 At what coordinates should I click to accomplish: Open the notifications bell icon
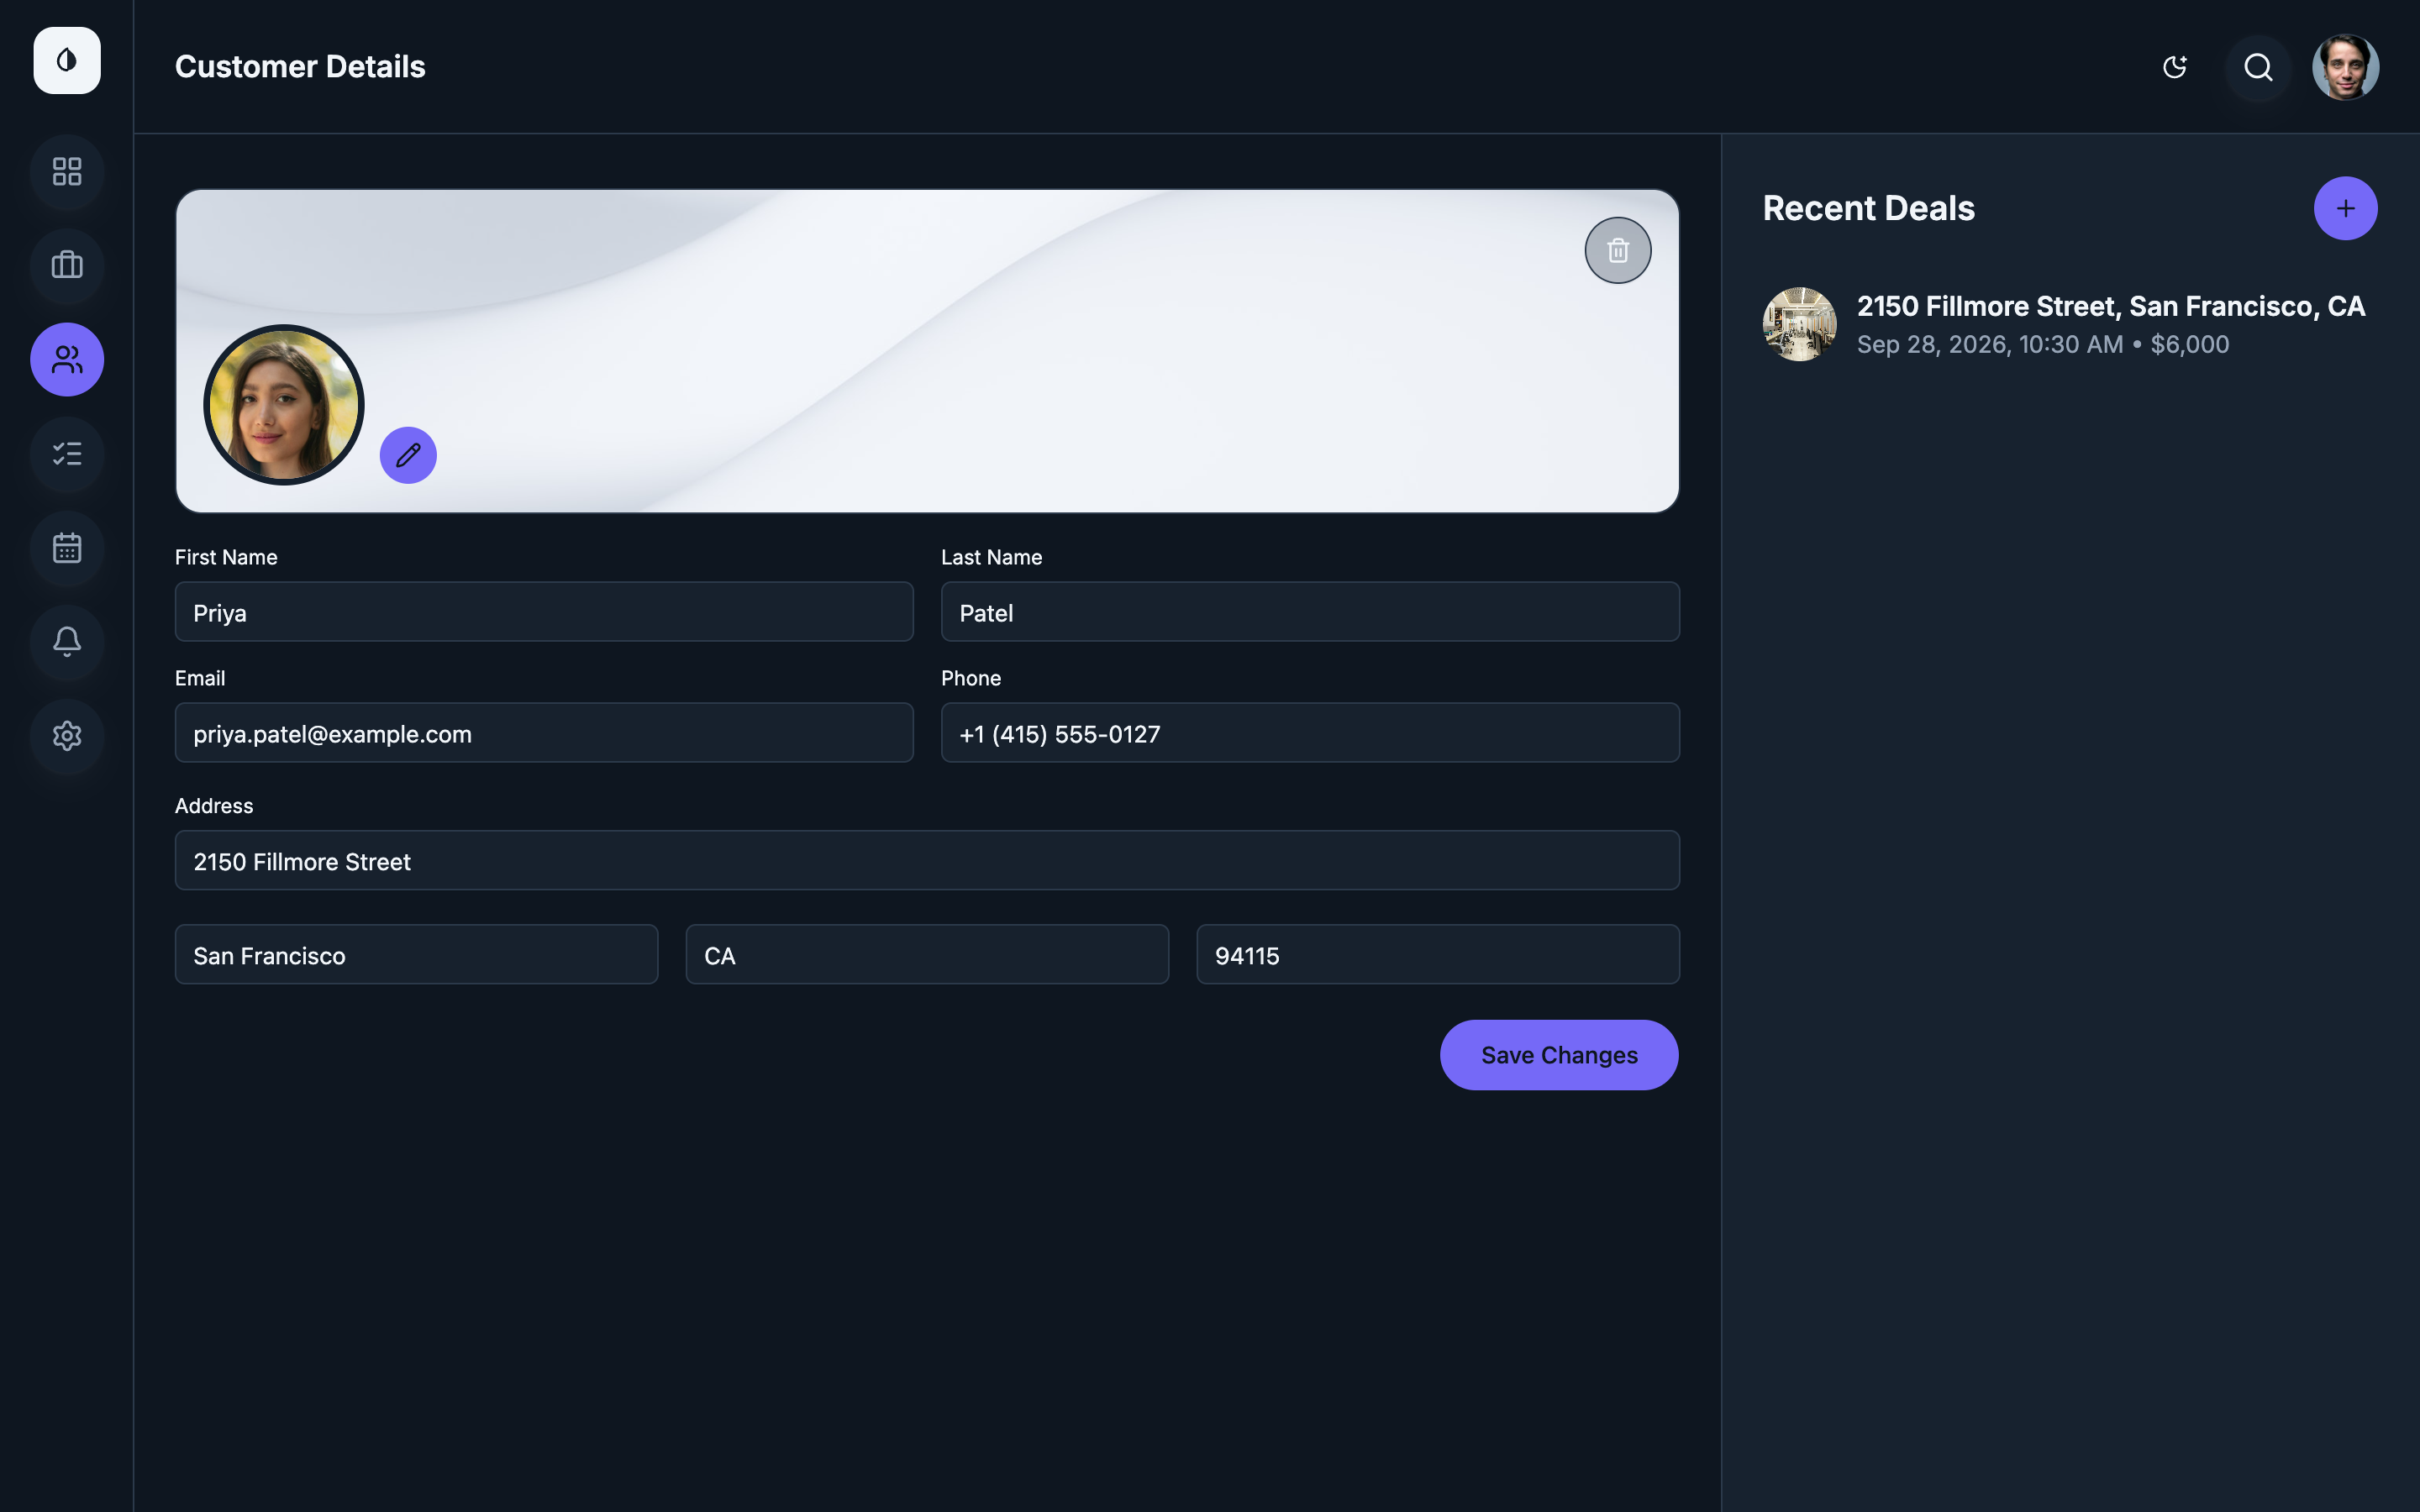tap(67, 642)
